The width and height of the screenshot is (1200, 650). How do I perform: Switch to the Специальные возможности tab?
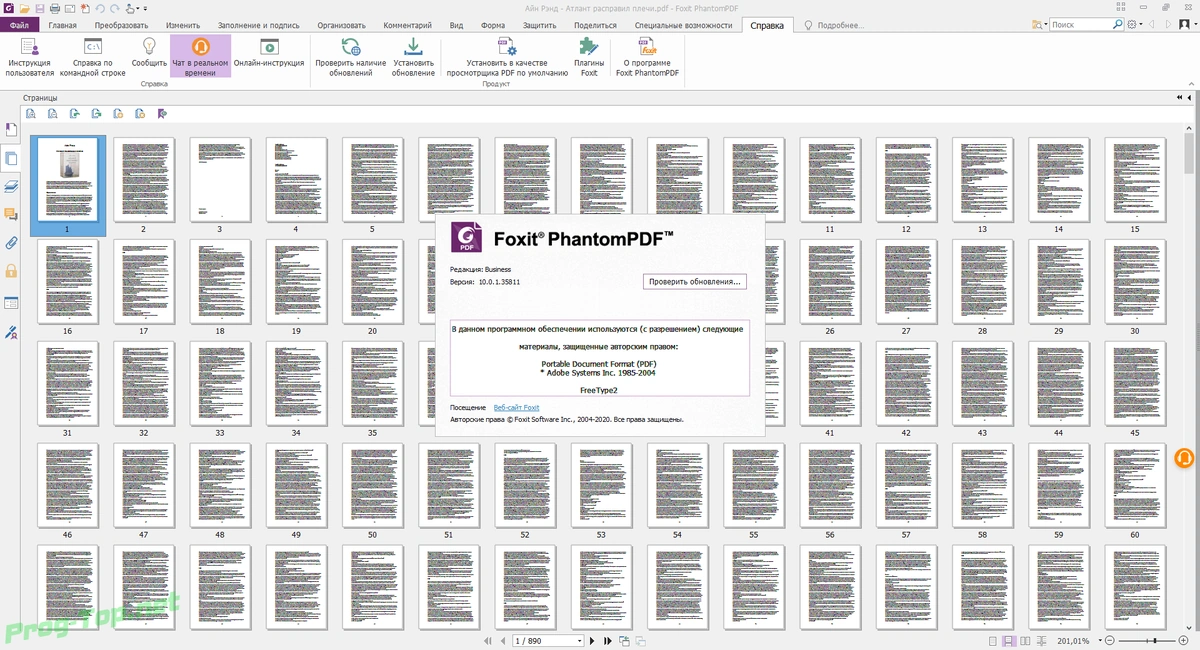682,25
